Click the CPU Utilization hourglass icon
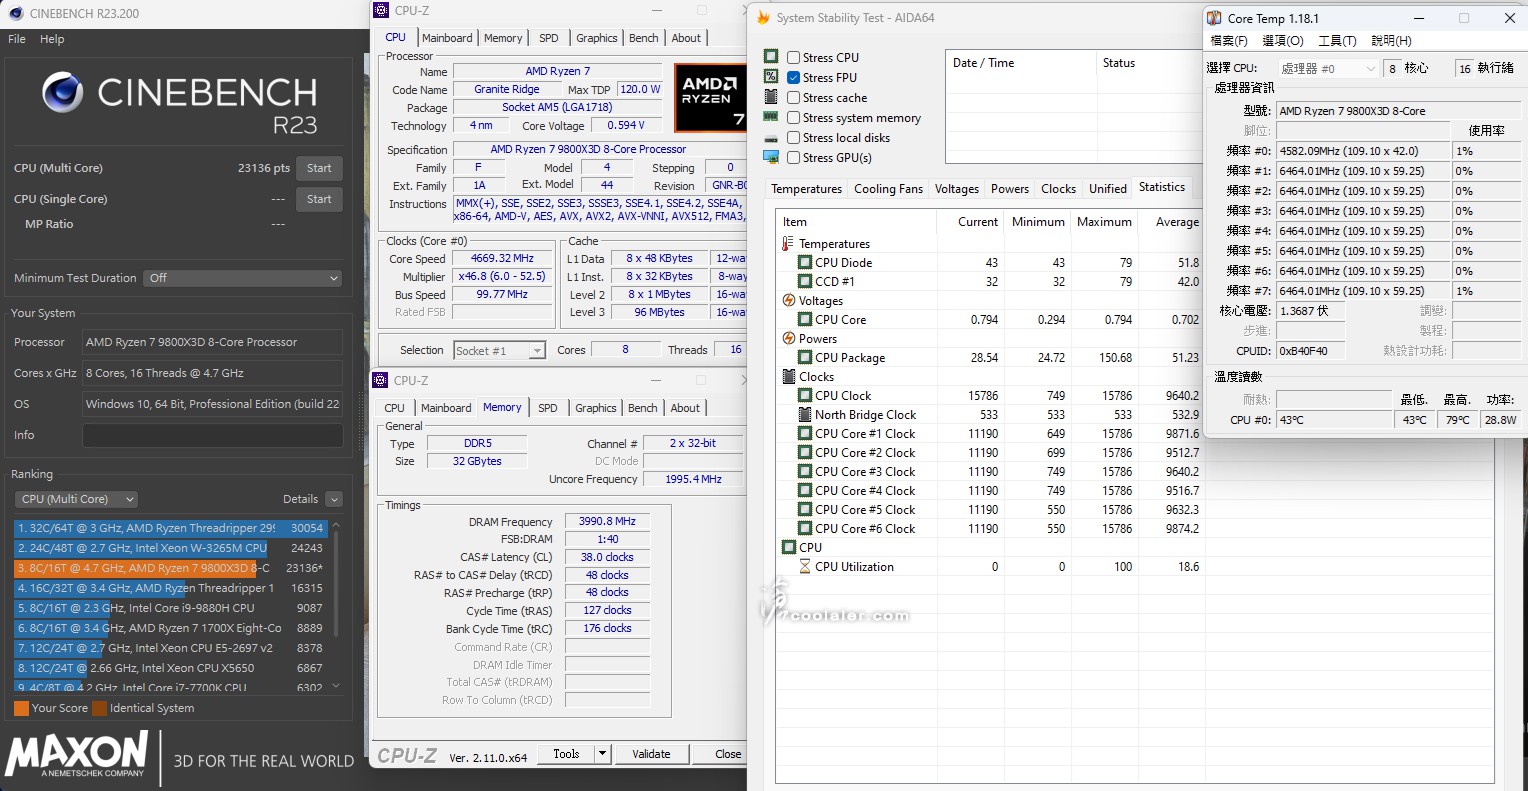 pyautogui.click(x=805, y=566)
